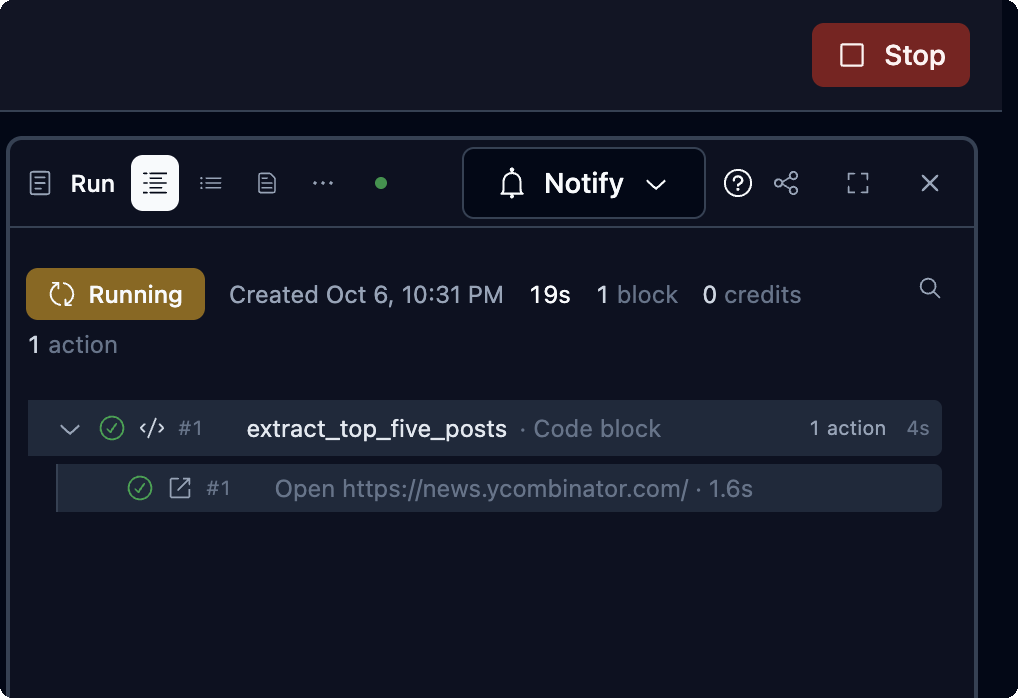Switch to the flat list view icon
Viewport: 1018px width, 698px height.
click(x=210, y=183)
